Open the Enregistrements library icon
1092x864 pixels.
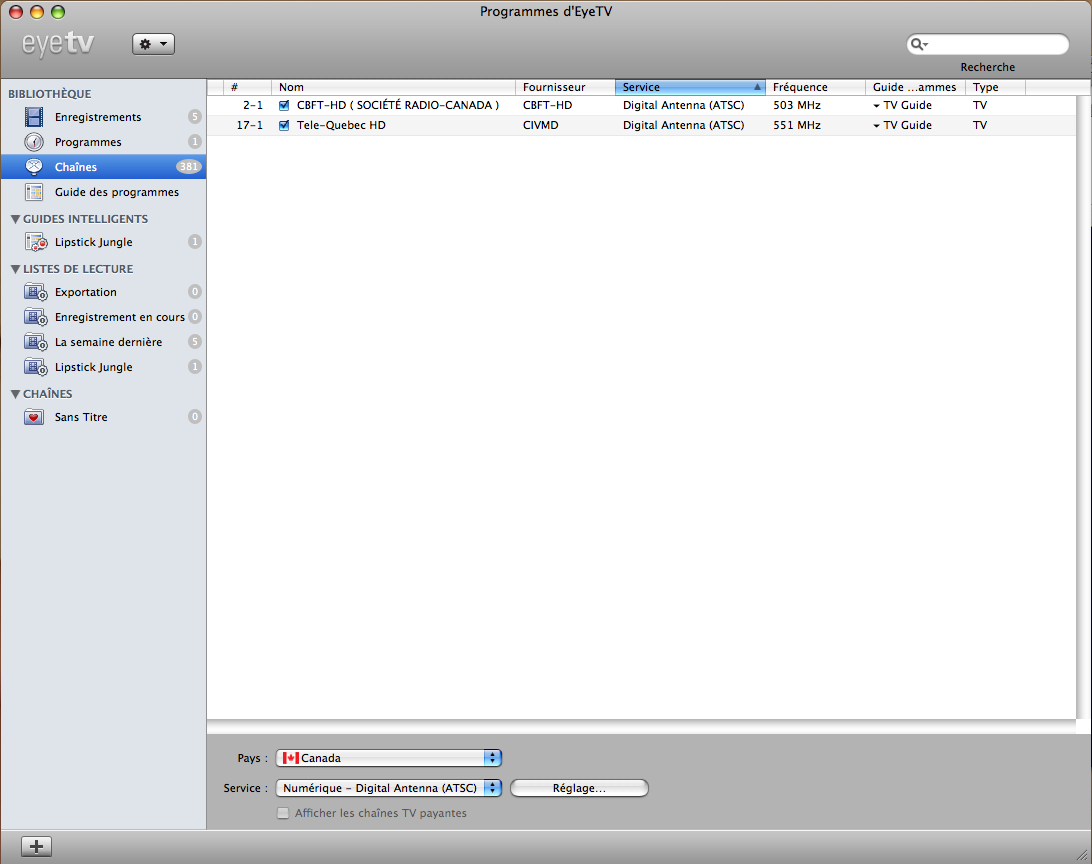tap(33, 117)
